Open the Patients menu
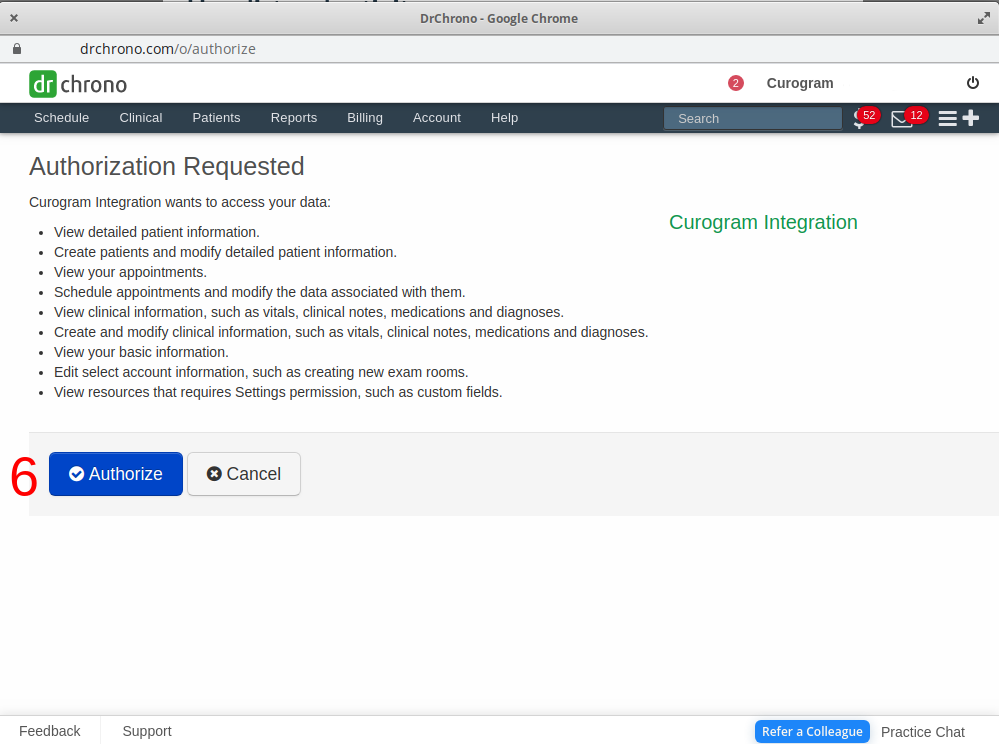This screenshot has height=744, width=999. [217, 118]
